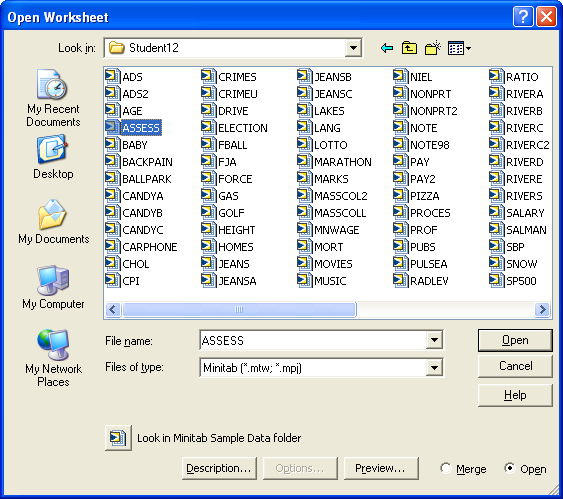Viewport: 563px width, 499px height.
Task: Select the NIEL worksheet file icon
Action: 400,76
